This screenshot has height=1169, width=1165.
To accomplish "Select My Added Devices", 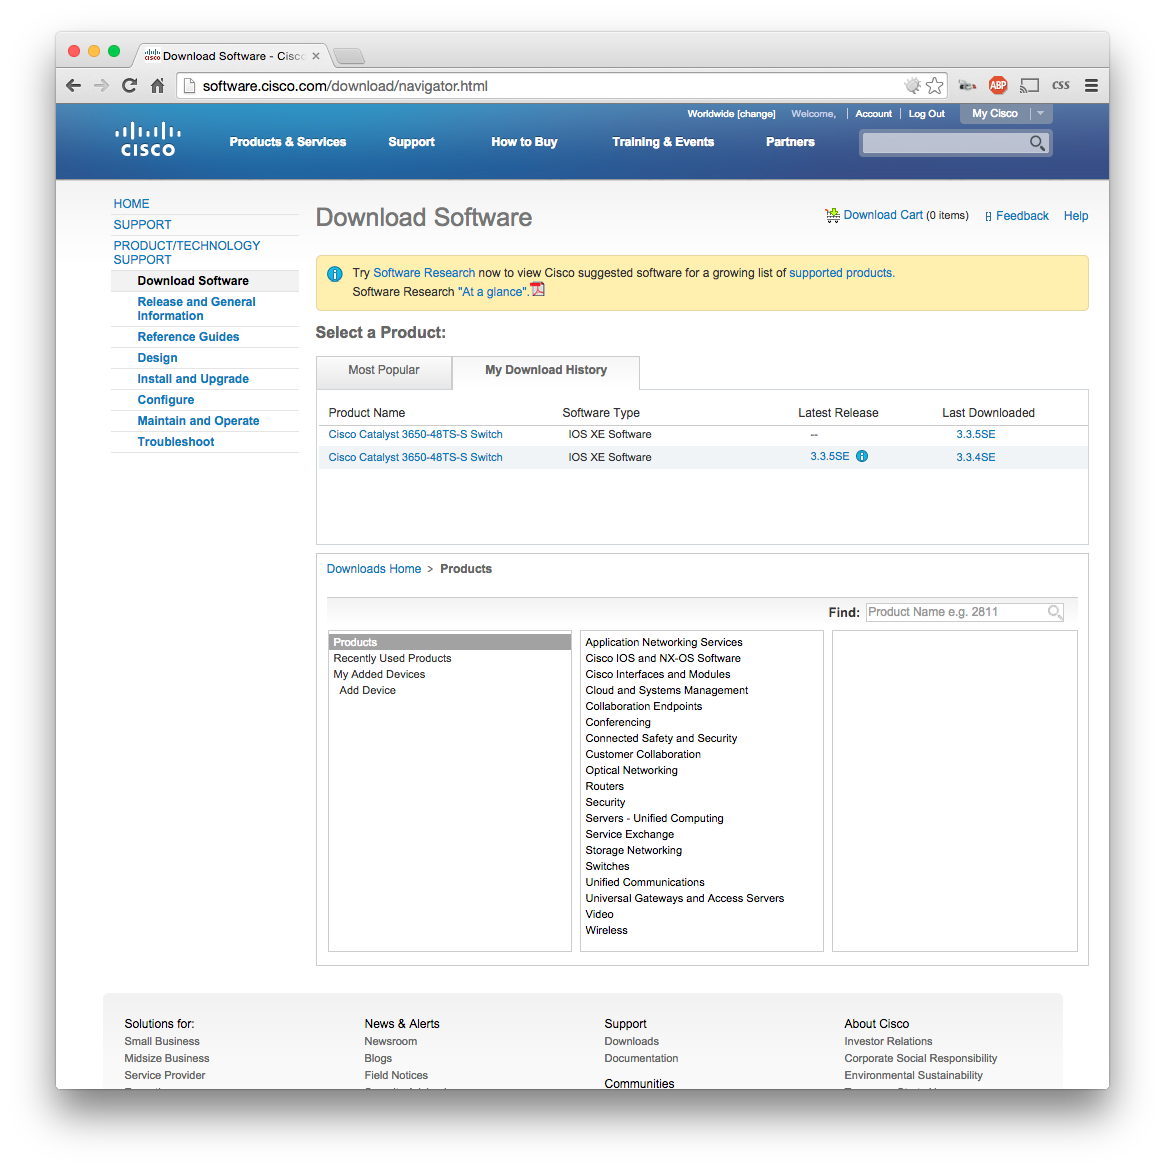I will 379,675.
